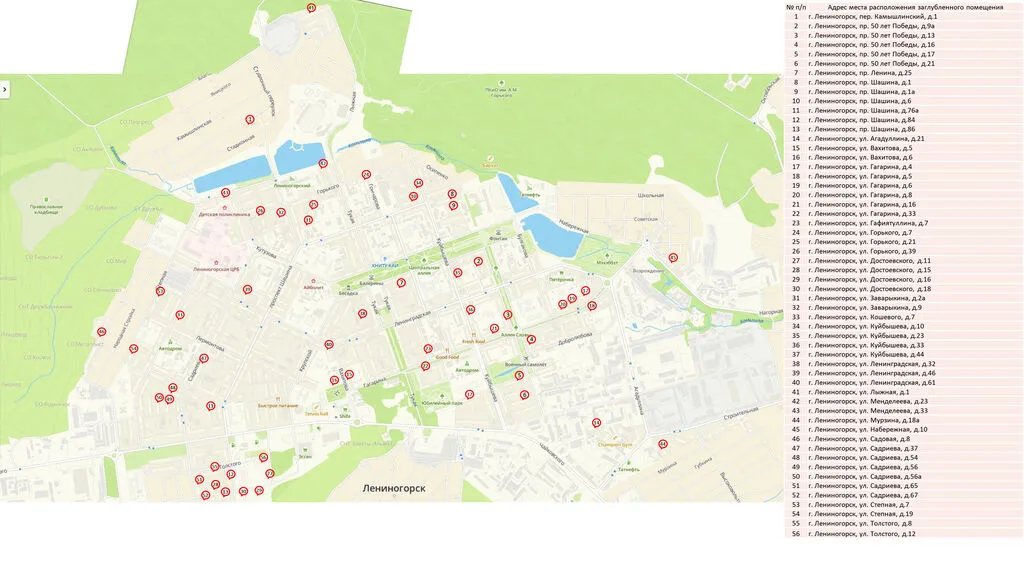1024x576 pixels.
Task: Select the Пятёрочка store icon
Action: (x=560, y=272)
